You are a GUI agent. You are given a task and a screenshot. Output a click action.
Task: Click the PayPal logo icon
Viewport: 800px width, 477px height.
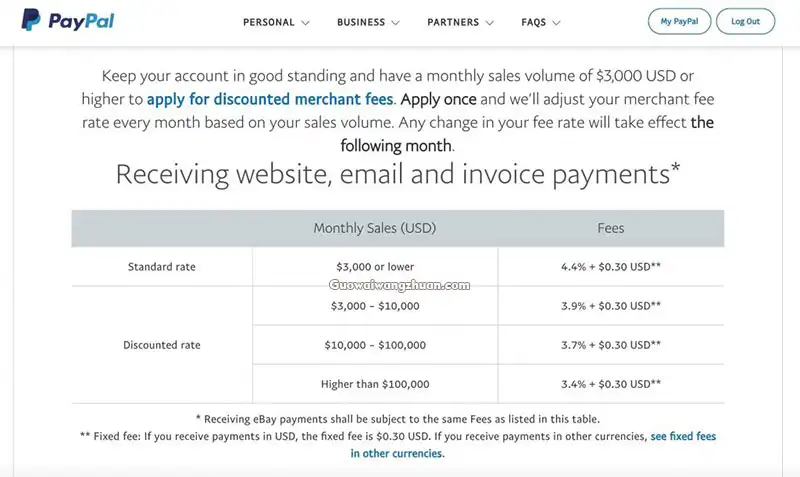click(x=31, y=20)
